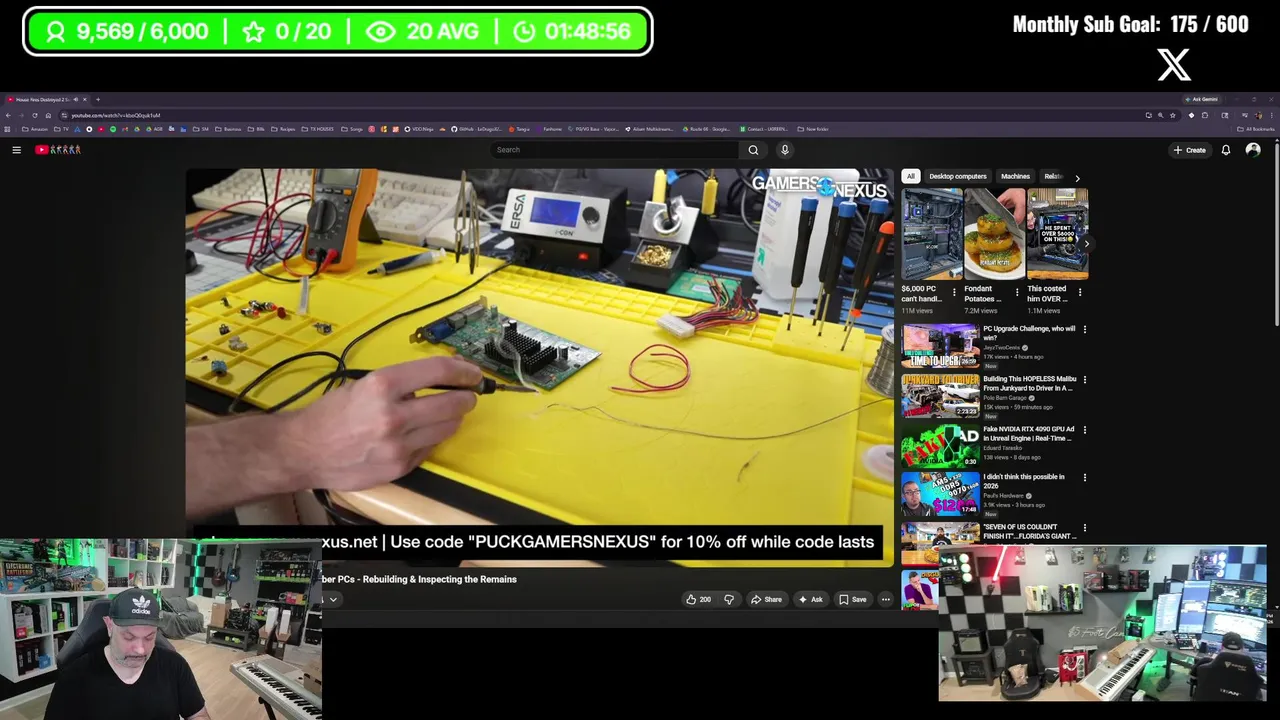Image resolution: width=1280 pixels, height=720 pixels.
Task: Open YouTube notifications bell
Action: pos(1225,150)
